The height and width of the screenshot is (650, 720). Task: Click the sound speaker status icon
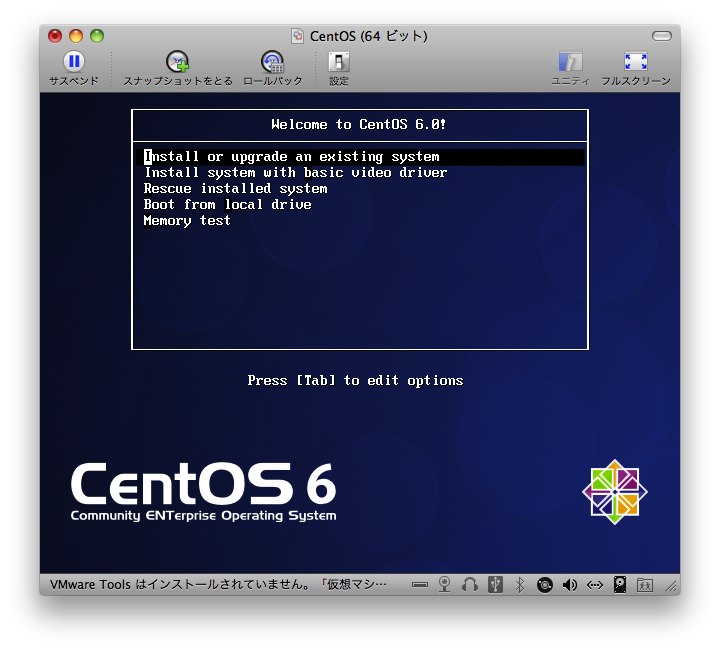coord(570,585)
